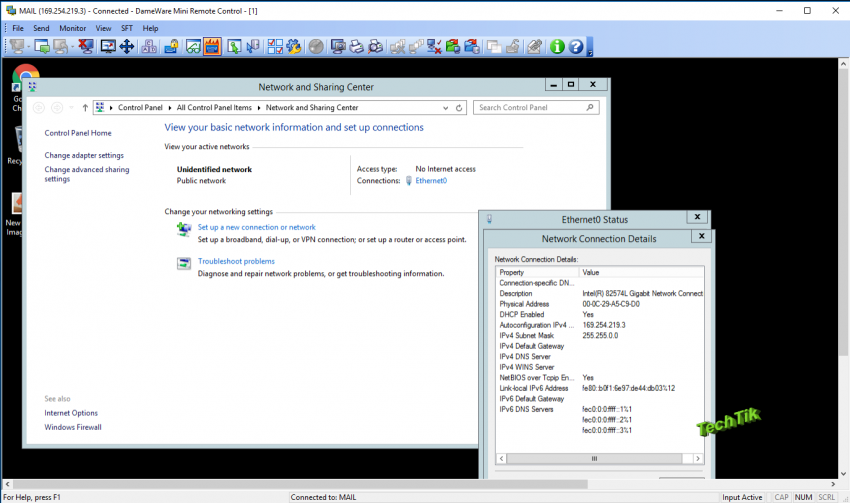Click the printer toolbar icon

coord(357,47)
